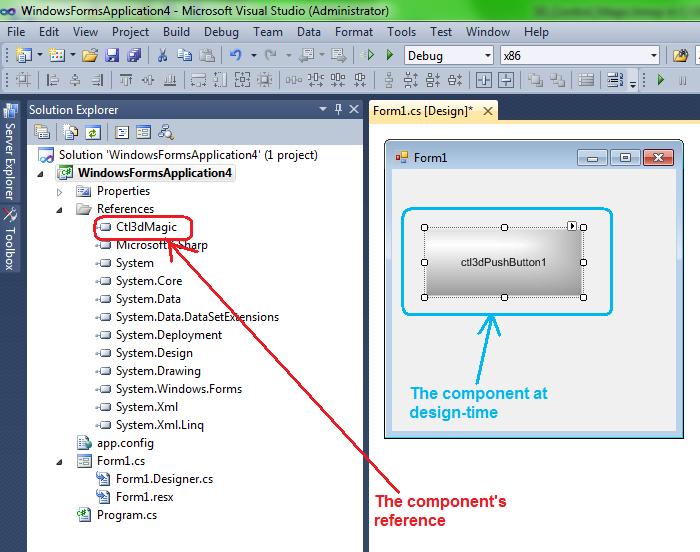Click the Undo arrow in the toolbar
This screenshot has width=700, height=552.
(236, 56)
